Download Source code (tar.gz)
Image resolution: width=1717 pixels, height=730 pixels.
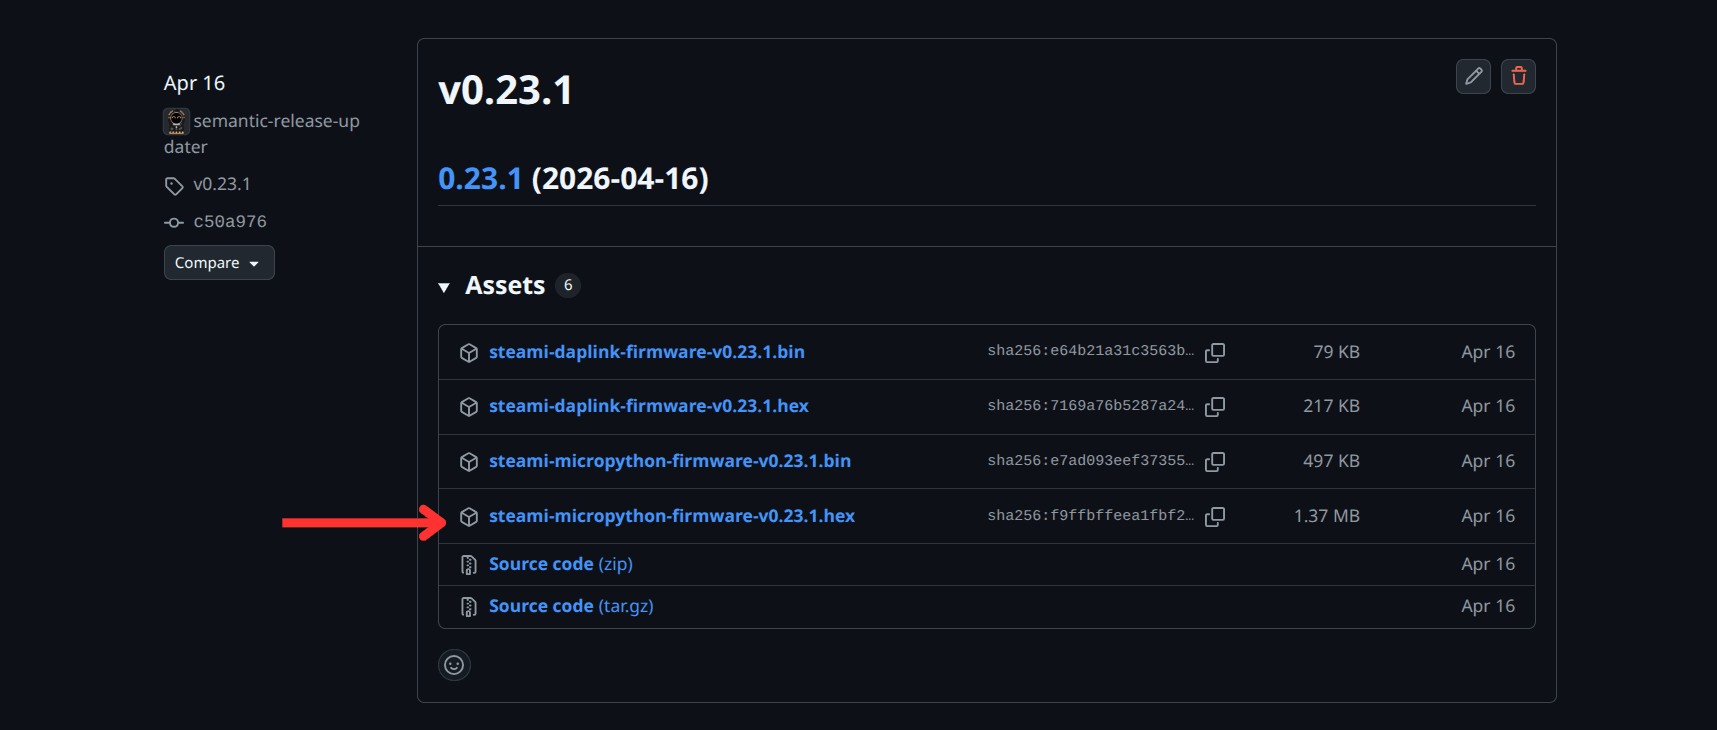pyautogui.click(x=571, y=606)
